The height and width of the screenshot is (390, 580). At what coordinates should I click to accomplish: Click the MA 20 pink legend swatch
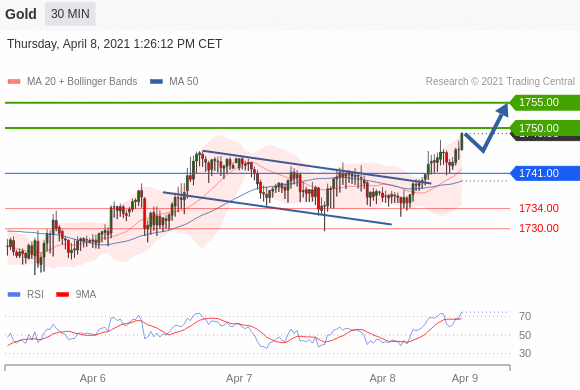(x=14, y=81)
